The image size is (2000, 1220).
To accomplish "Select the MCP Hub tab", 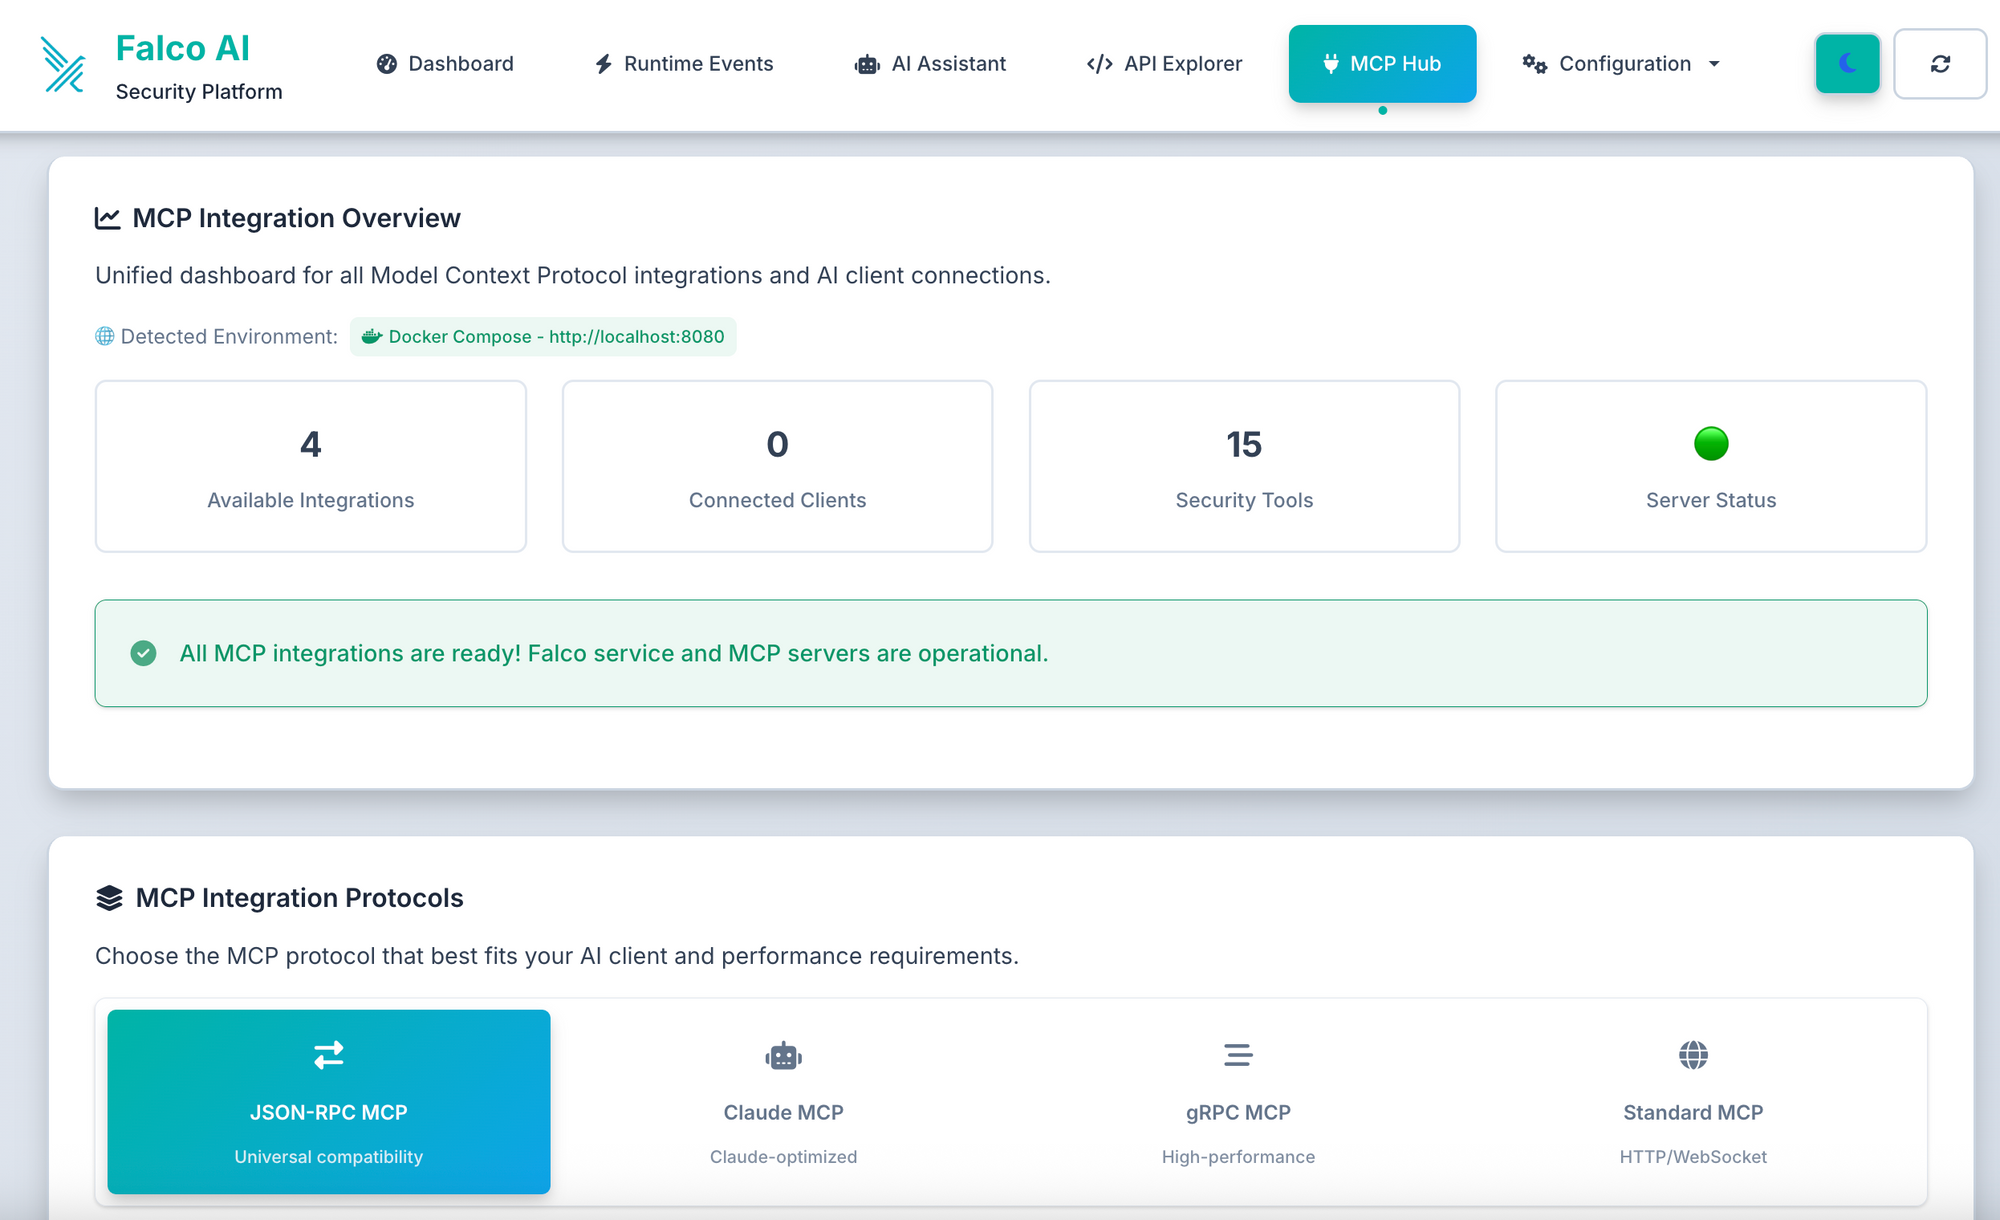I will [1382, 64].
